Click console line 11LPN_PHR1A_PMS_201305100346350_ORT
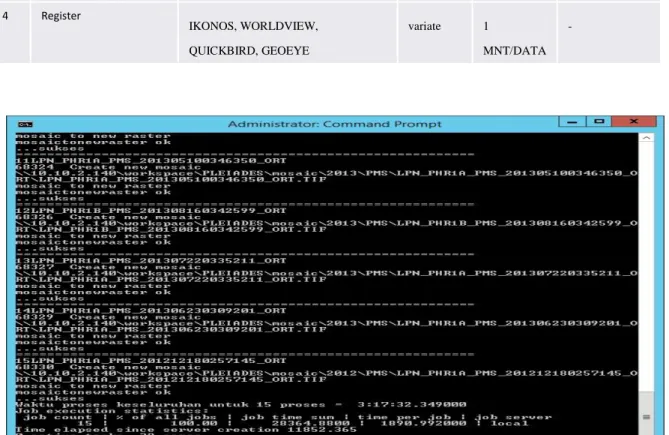The image size is (669, 435). coord(151,161)
